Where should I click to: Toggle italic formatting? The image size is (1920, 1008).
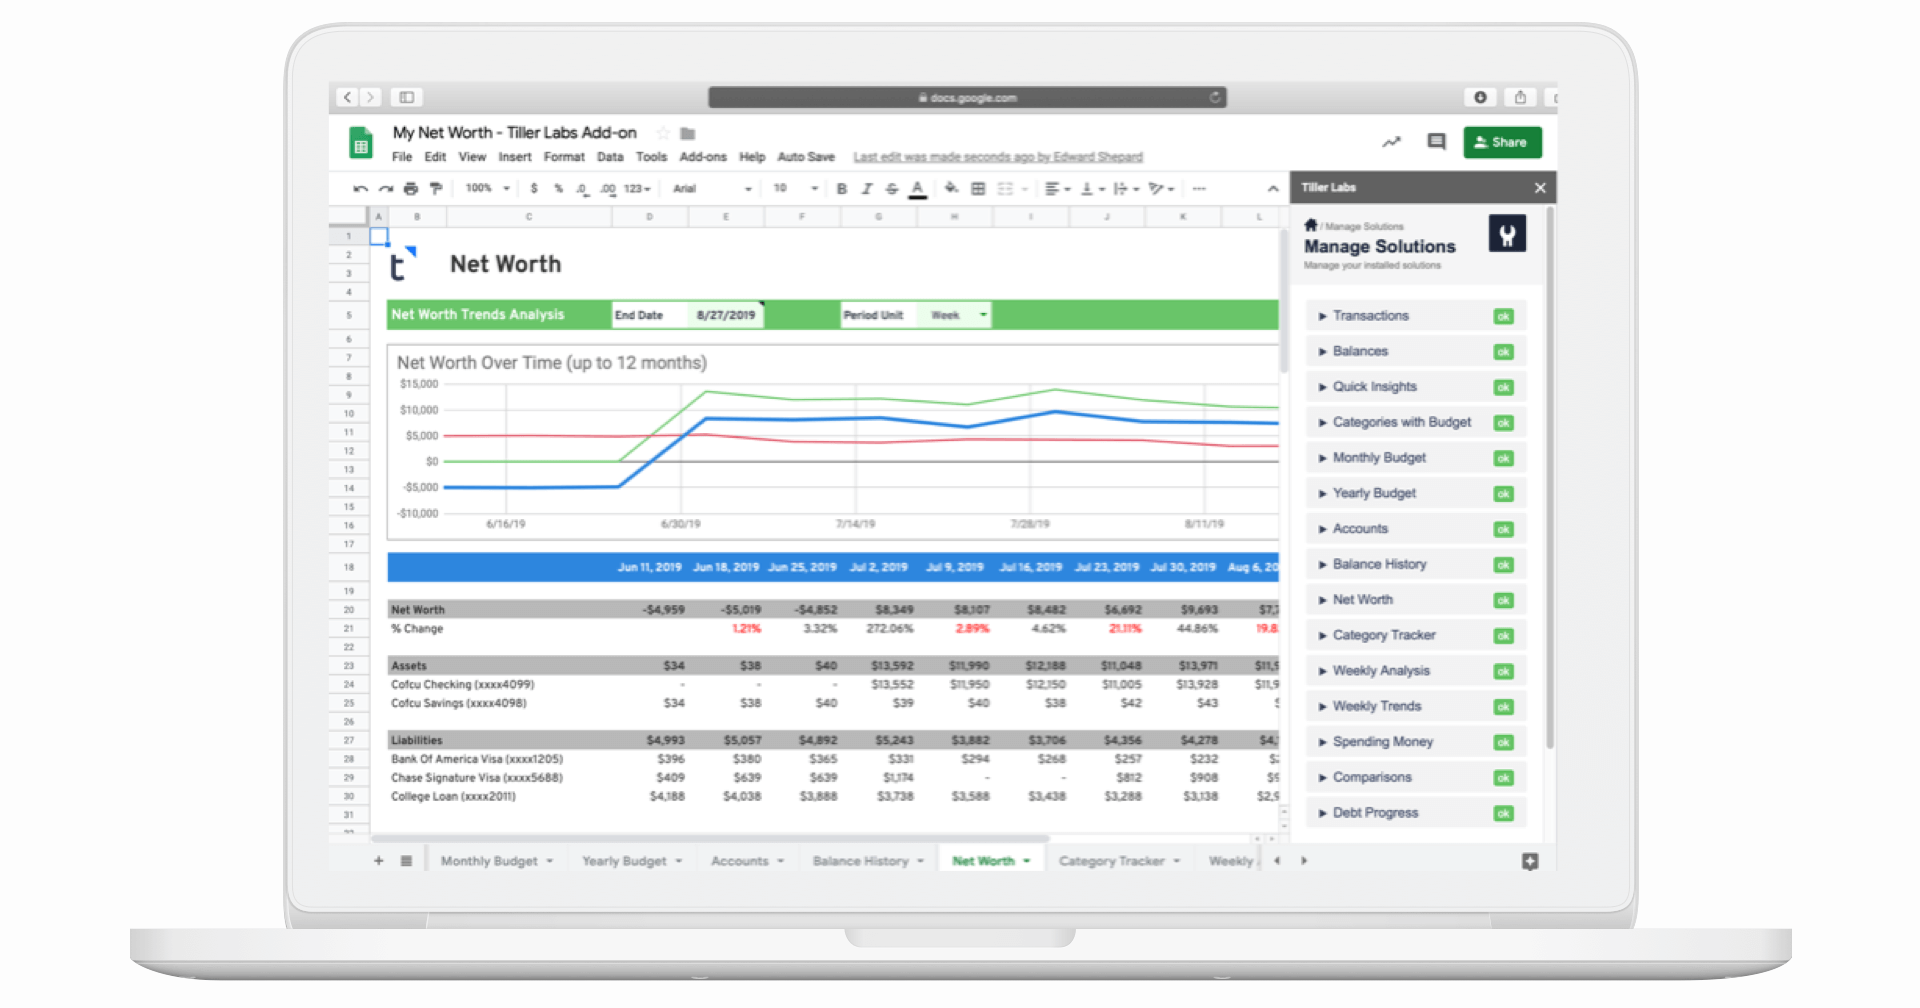coord(867,188)
